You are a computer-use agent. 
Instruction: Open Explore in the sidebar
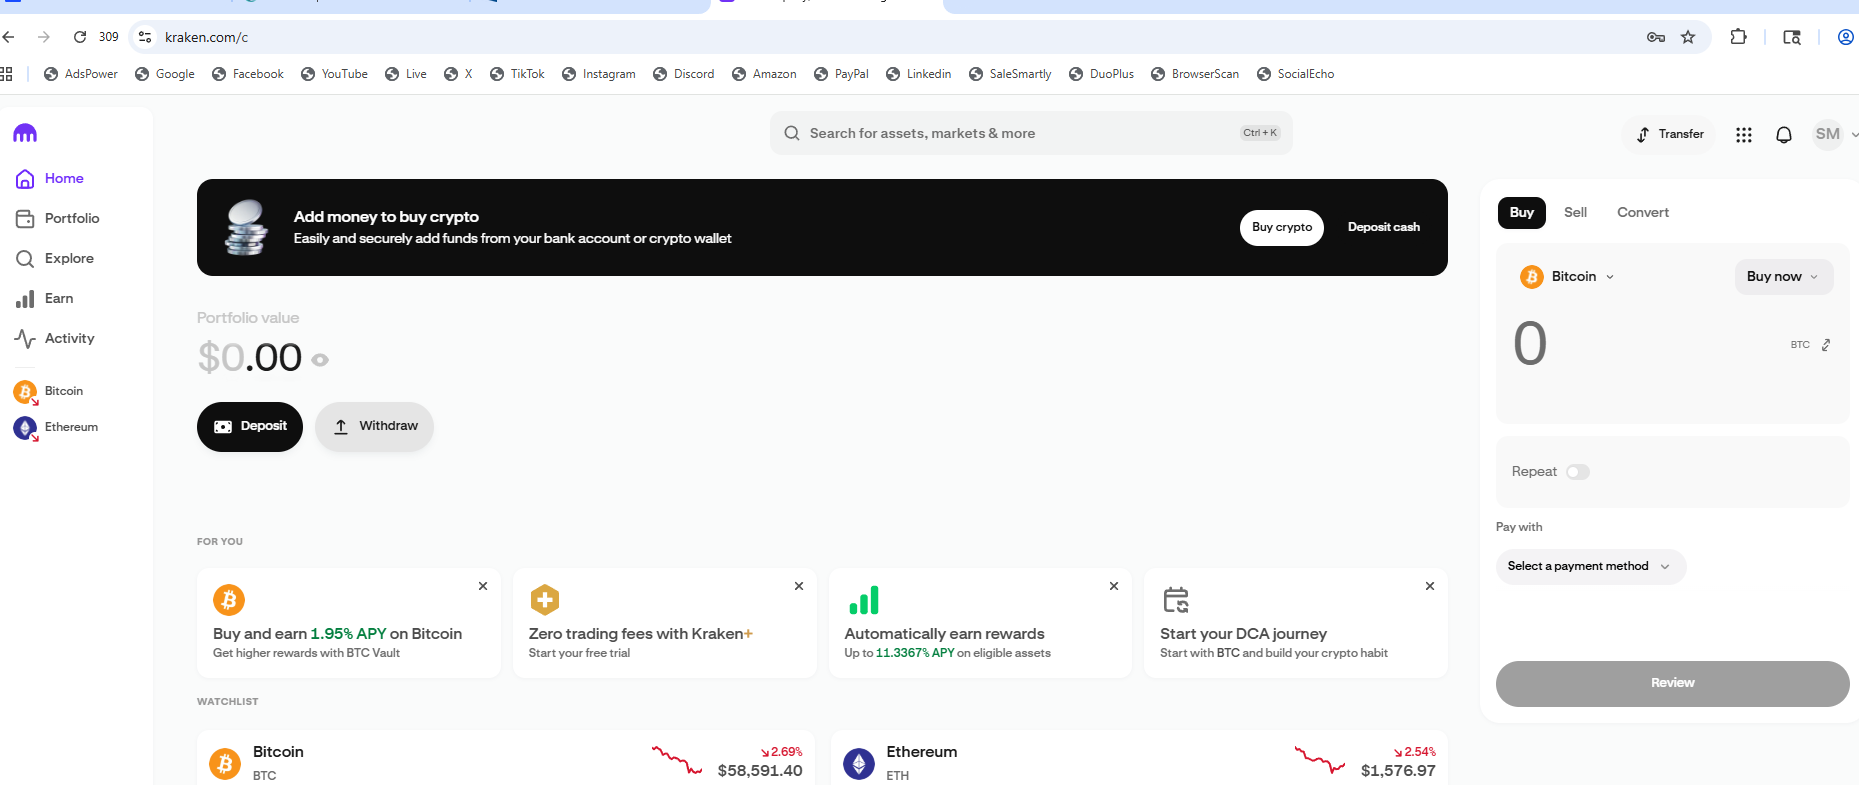[x=55, y=259]
